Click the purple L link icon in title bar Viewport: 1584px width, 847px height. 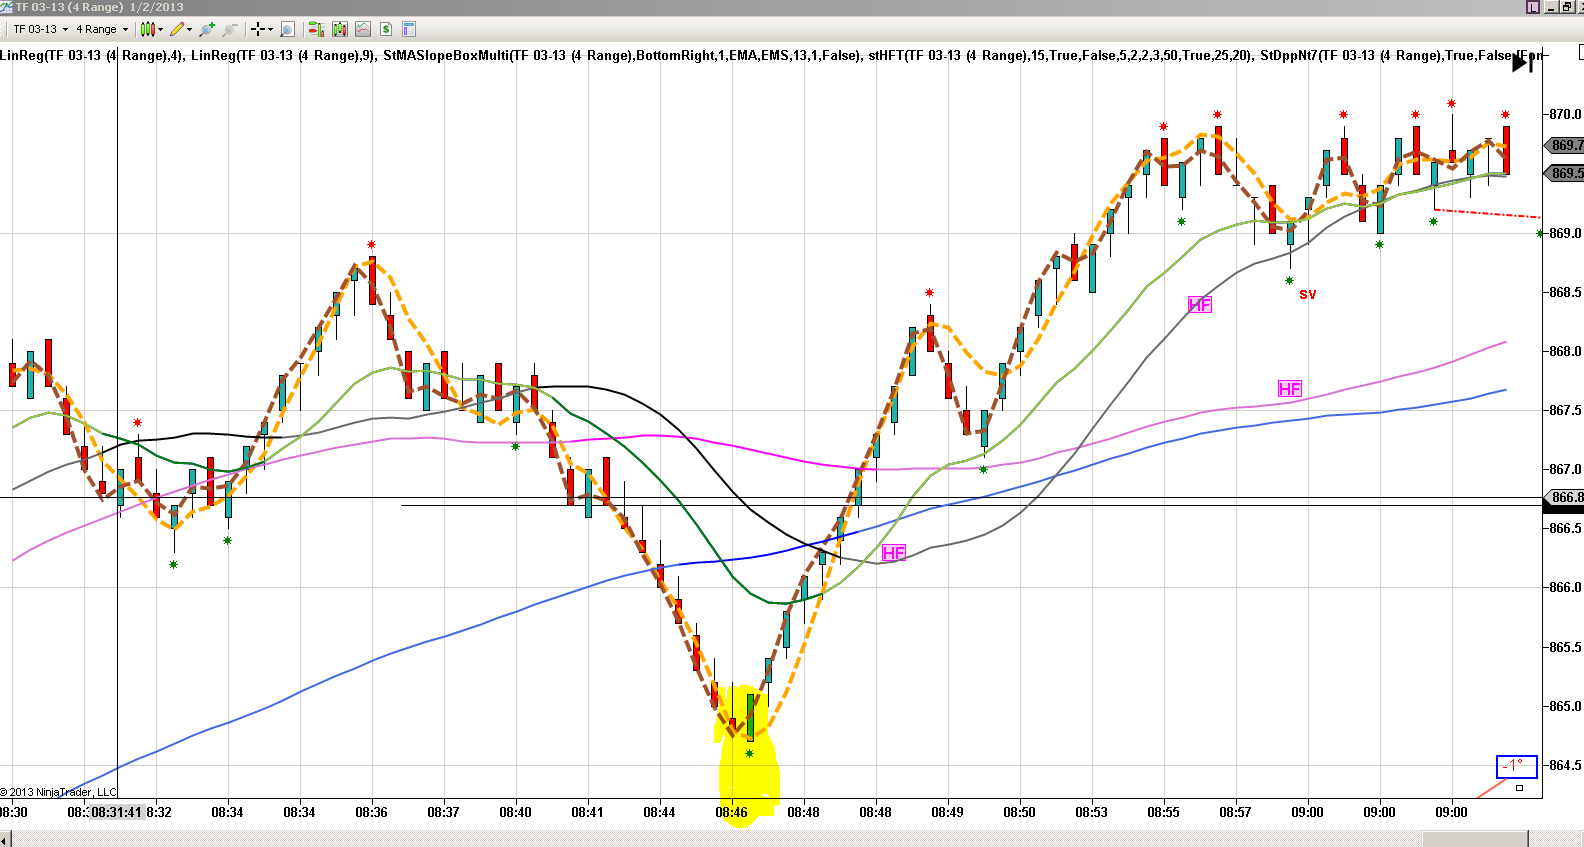1532,7
